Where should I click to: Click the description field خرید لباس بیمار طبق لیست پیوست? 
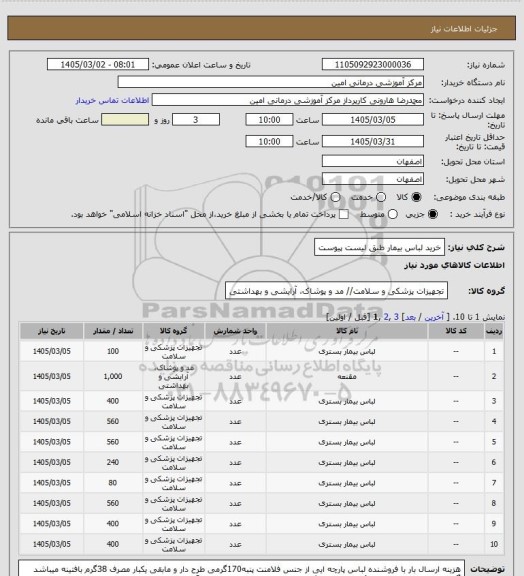(380, 247)
